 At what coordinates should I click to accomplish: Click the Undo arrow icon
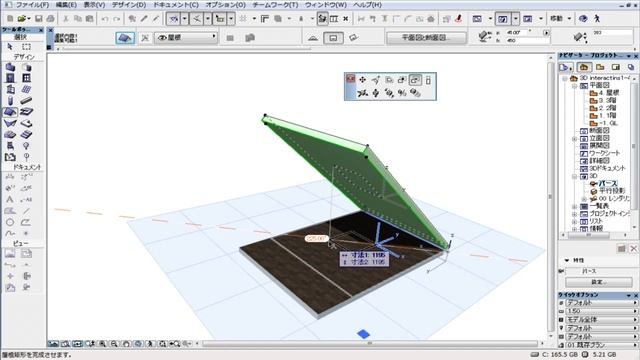[x=105, y=19]
